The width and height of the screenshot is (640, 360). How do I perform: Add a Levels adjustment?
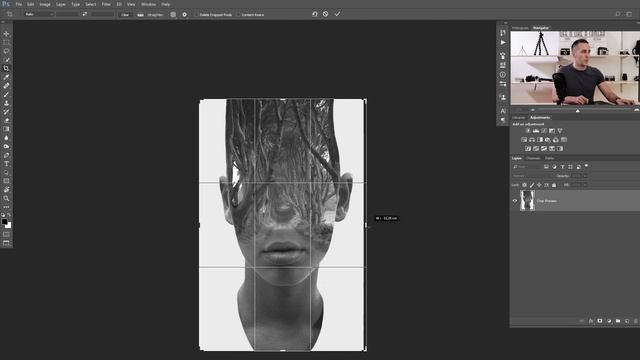pos(536,131)
